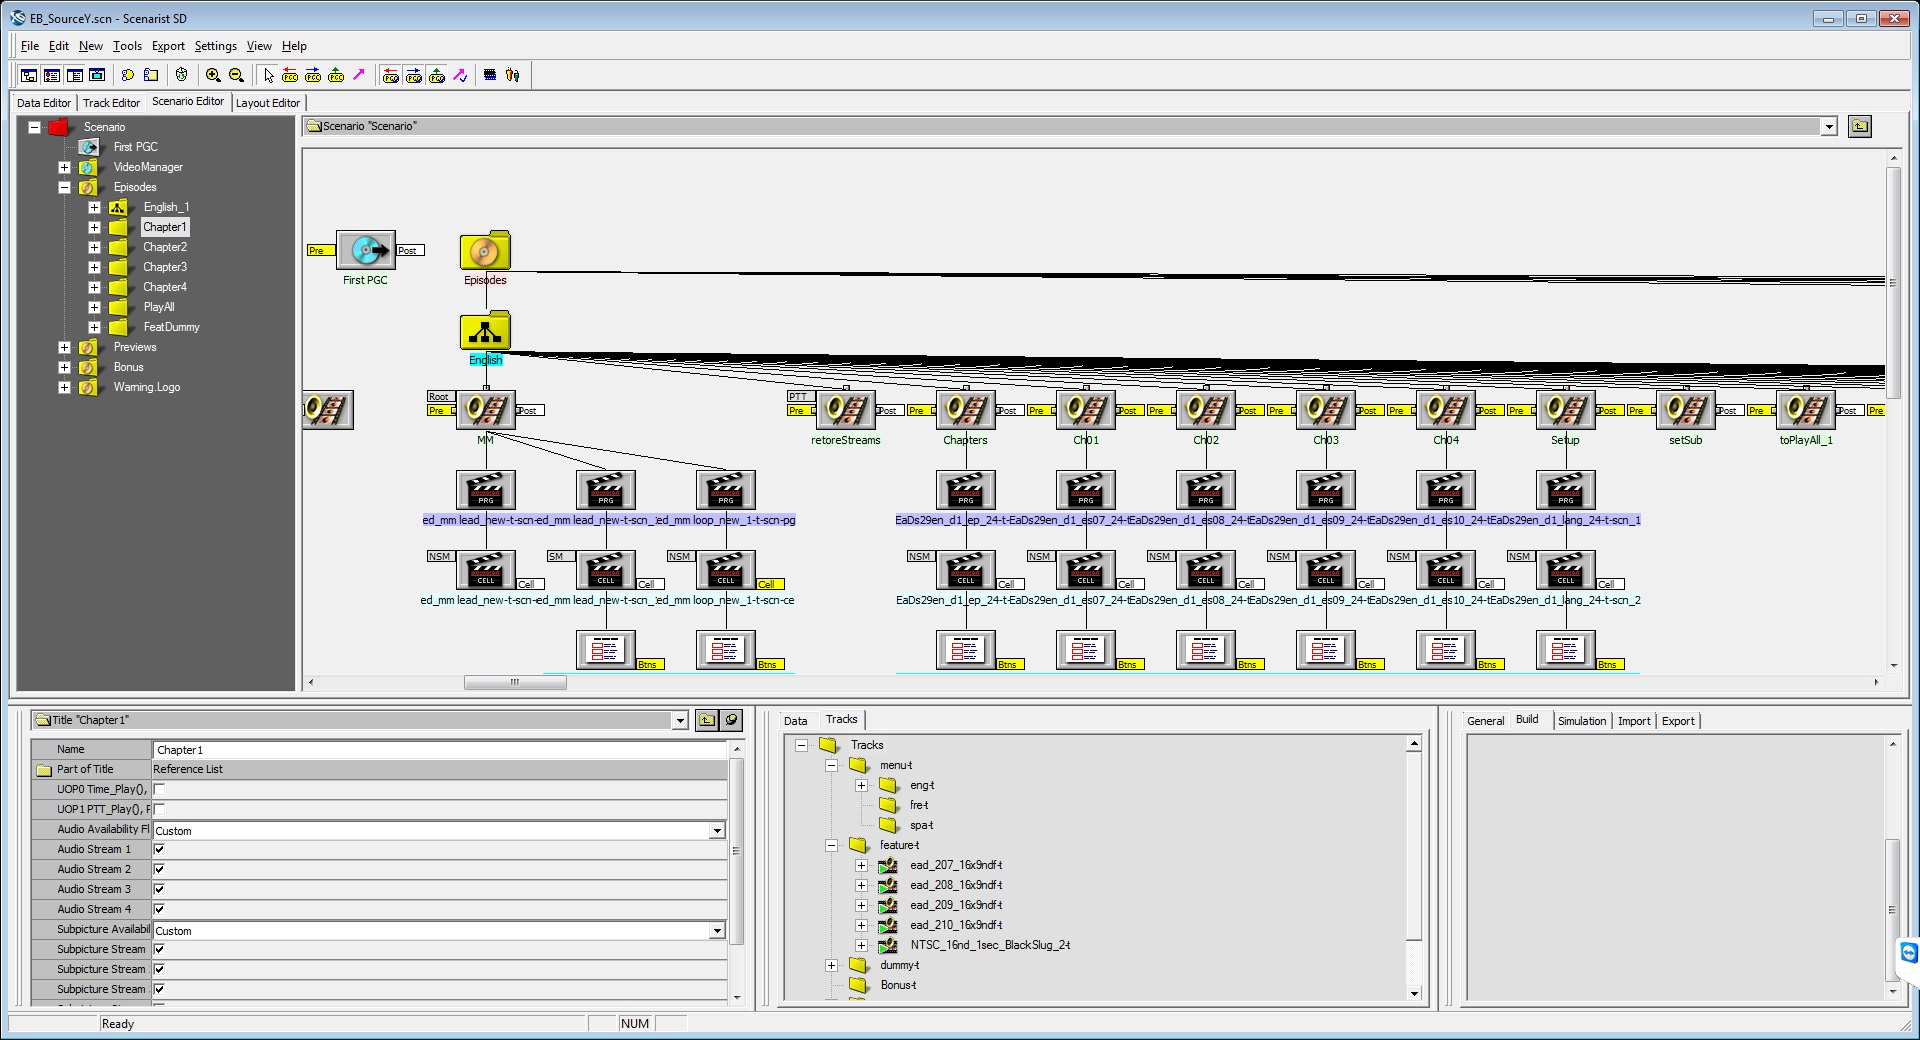1920x1040 pixels.
Task: Click the PGC back-link tool with red arrow
Action: [290, 75]
